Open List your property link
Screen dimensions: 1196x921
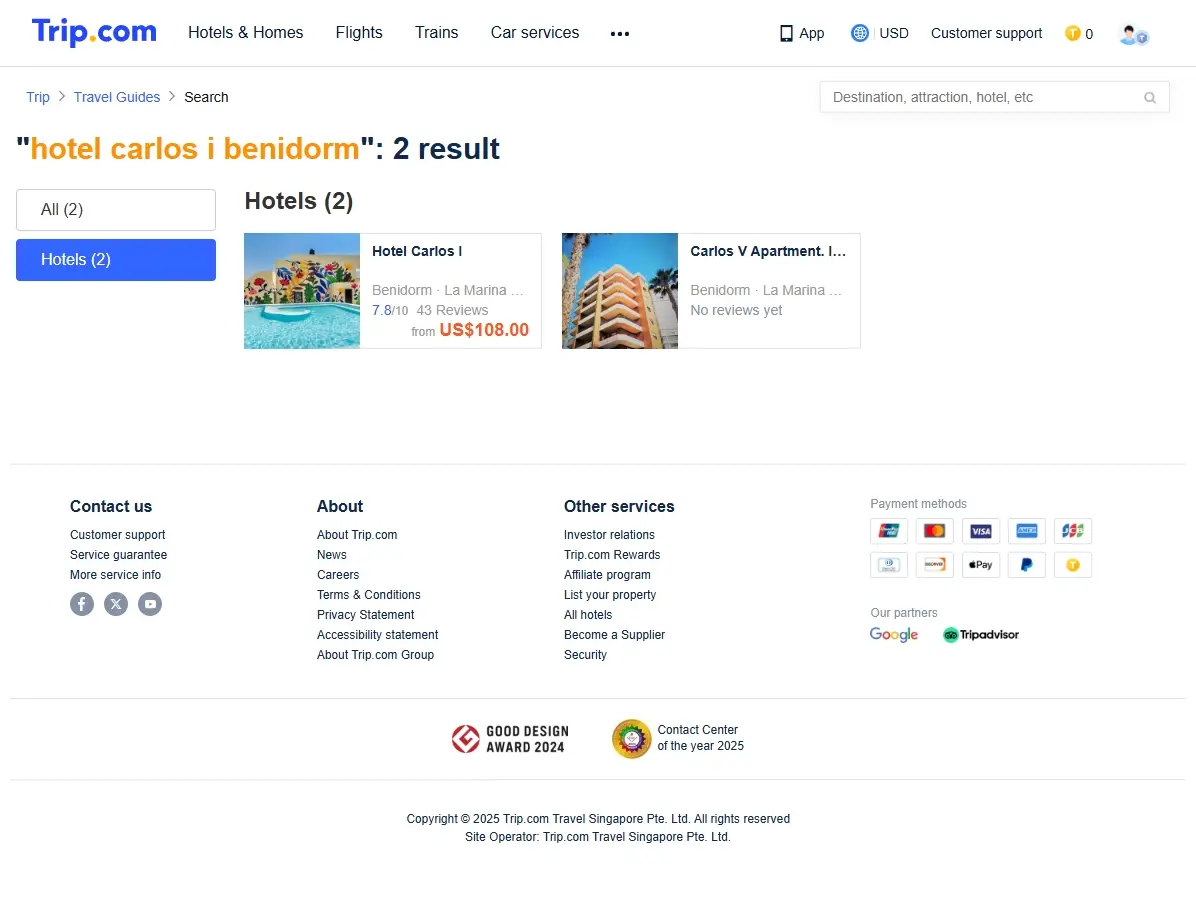[609, 594]
